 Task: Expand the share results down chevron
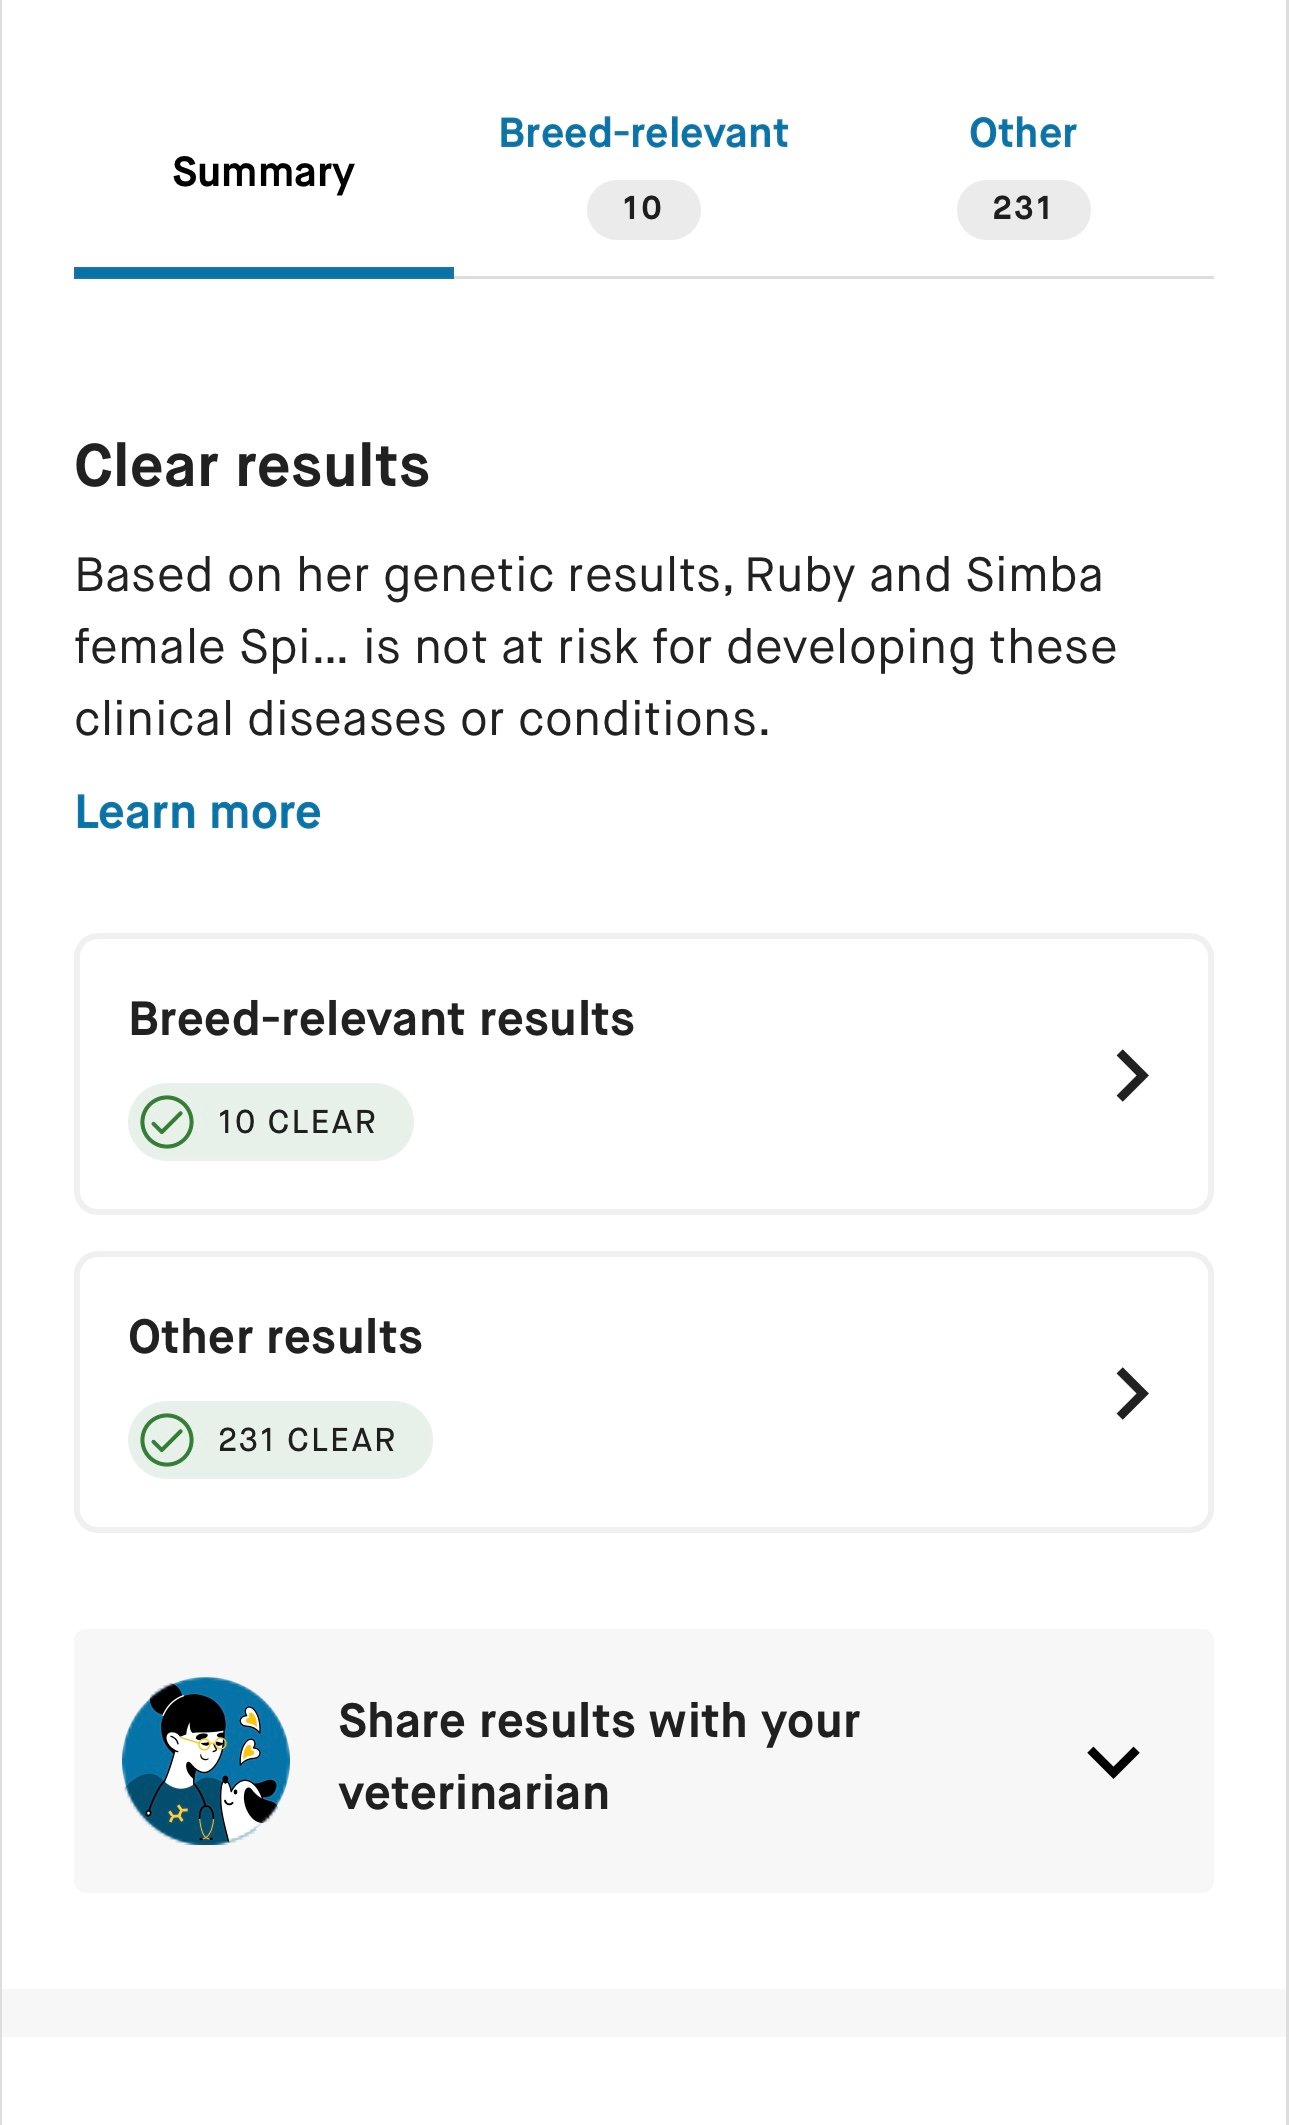1113,1762
